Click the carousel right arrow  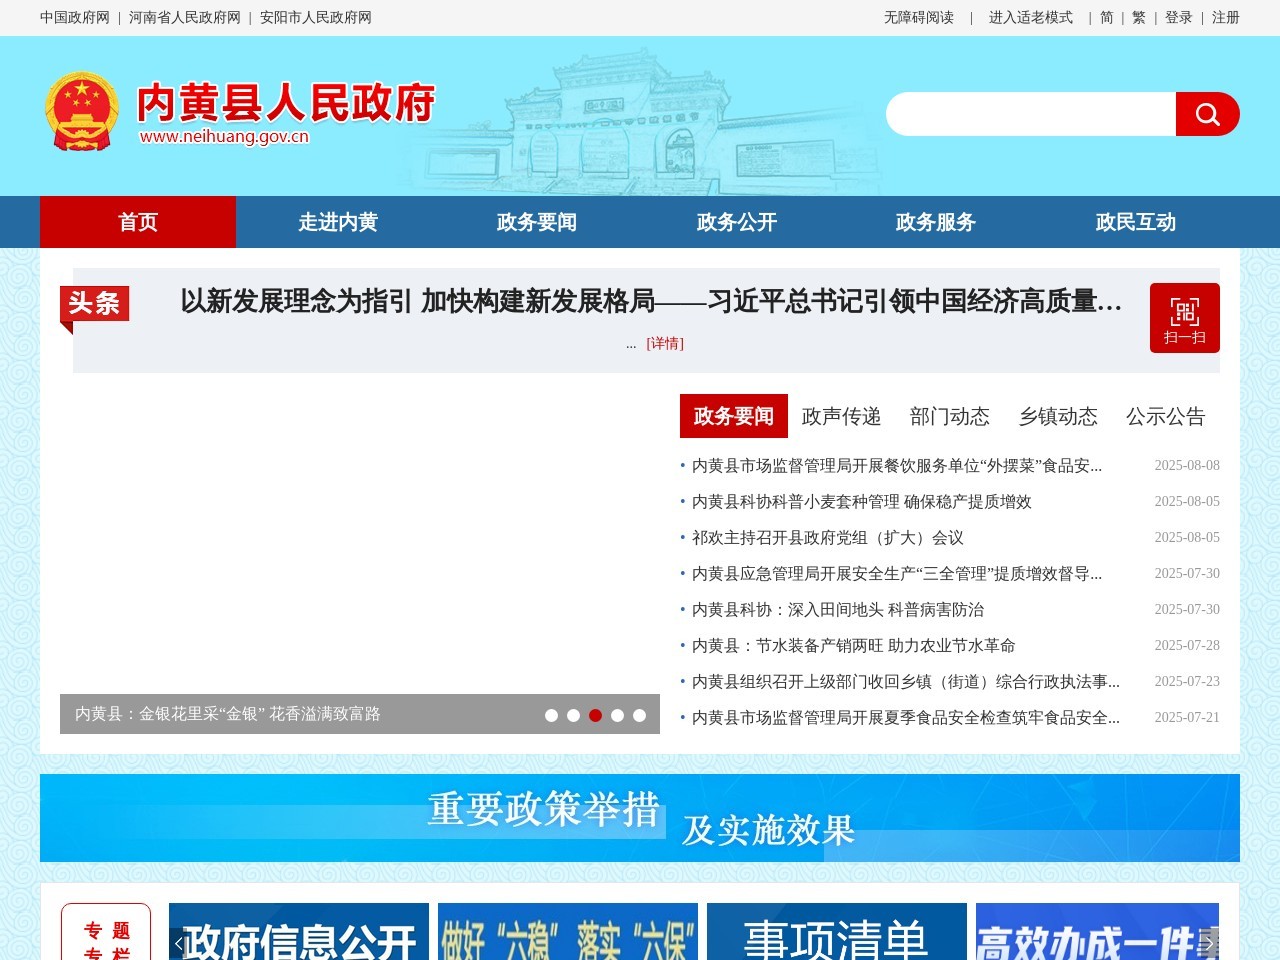(x=1208, y=943)
